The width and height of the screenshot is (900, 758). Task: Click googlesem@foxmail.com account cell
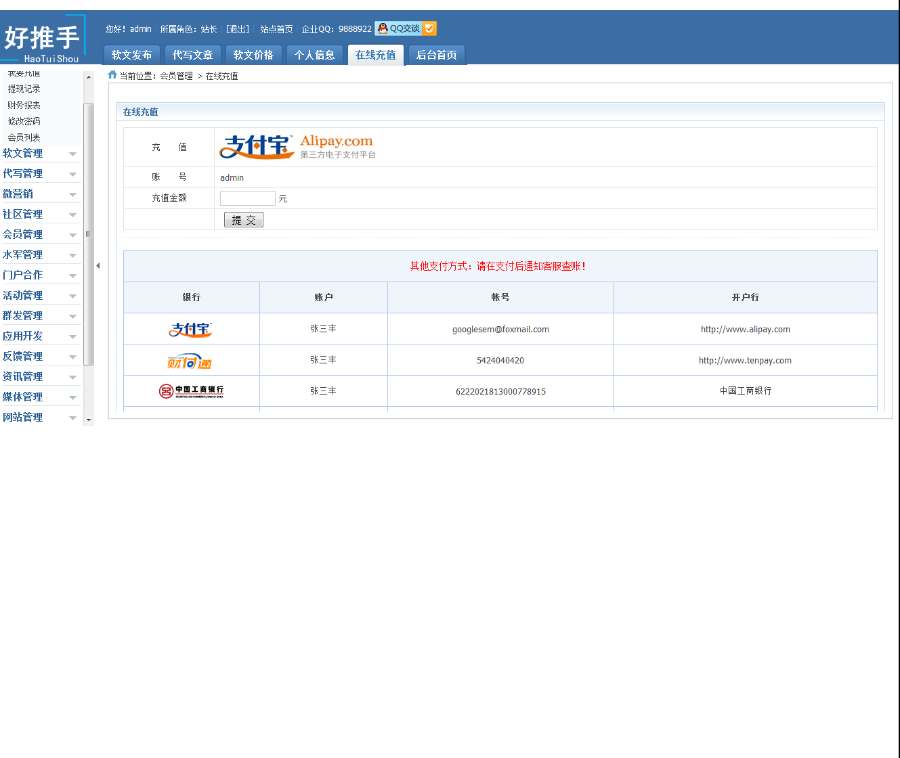[x=501, y=329]
